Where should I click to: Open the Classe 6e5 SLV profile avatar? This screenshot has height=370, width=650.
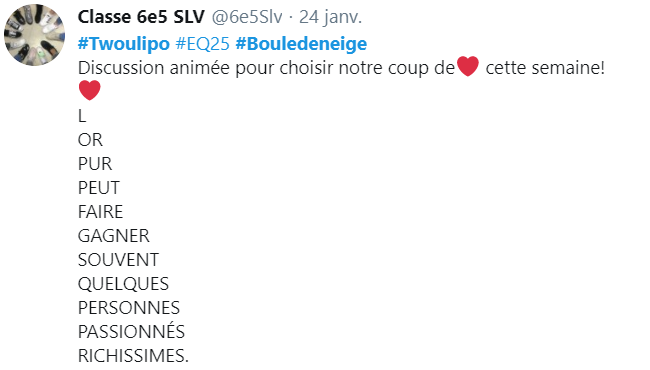point(34,35)
